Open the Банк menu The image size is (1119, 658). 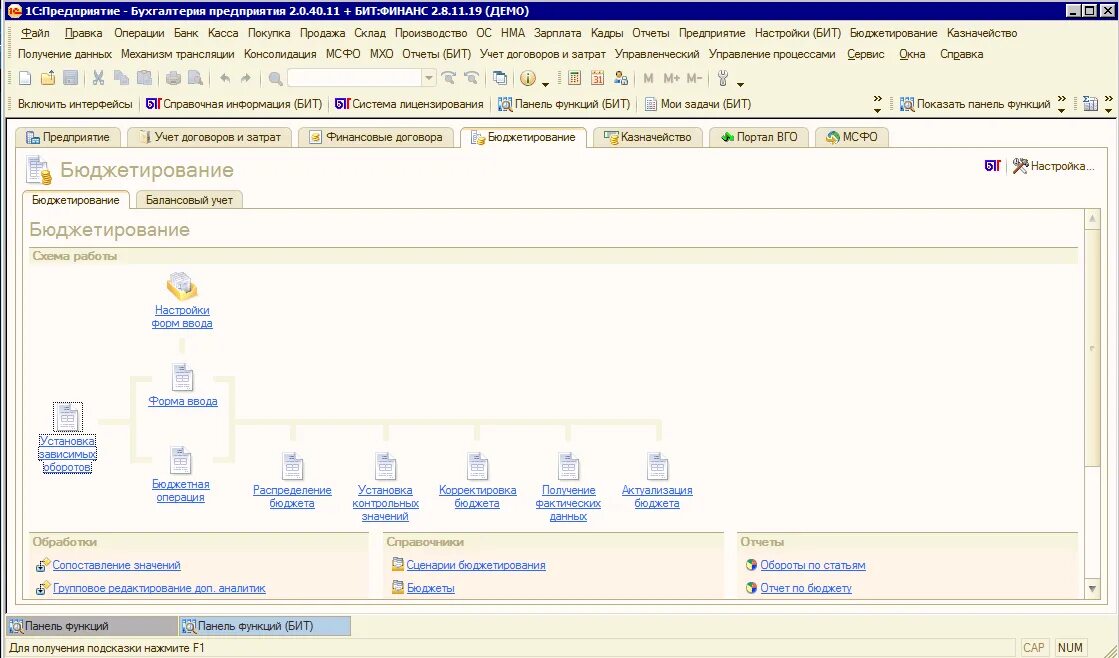[186, 33]
